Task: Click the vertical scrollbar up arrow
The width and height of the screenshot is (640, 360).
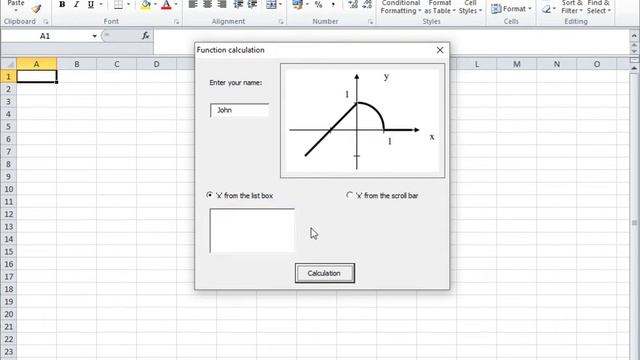Action: coord(634,69)
